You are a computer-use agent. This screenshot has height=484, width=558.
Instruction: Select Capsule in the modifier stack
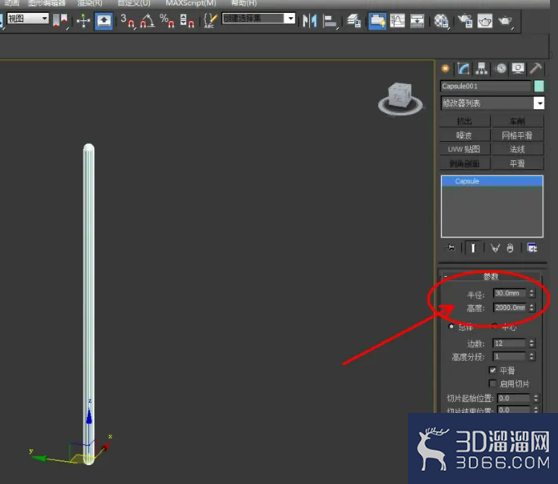pyautogui.click(x=492, y=182)
